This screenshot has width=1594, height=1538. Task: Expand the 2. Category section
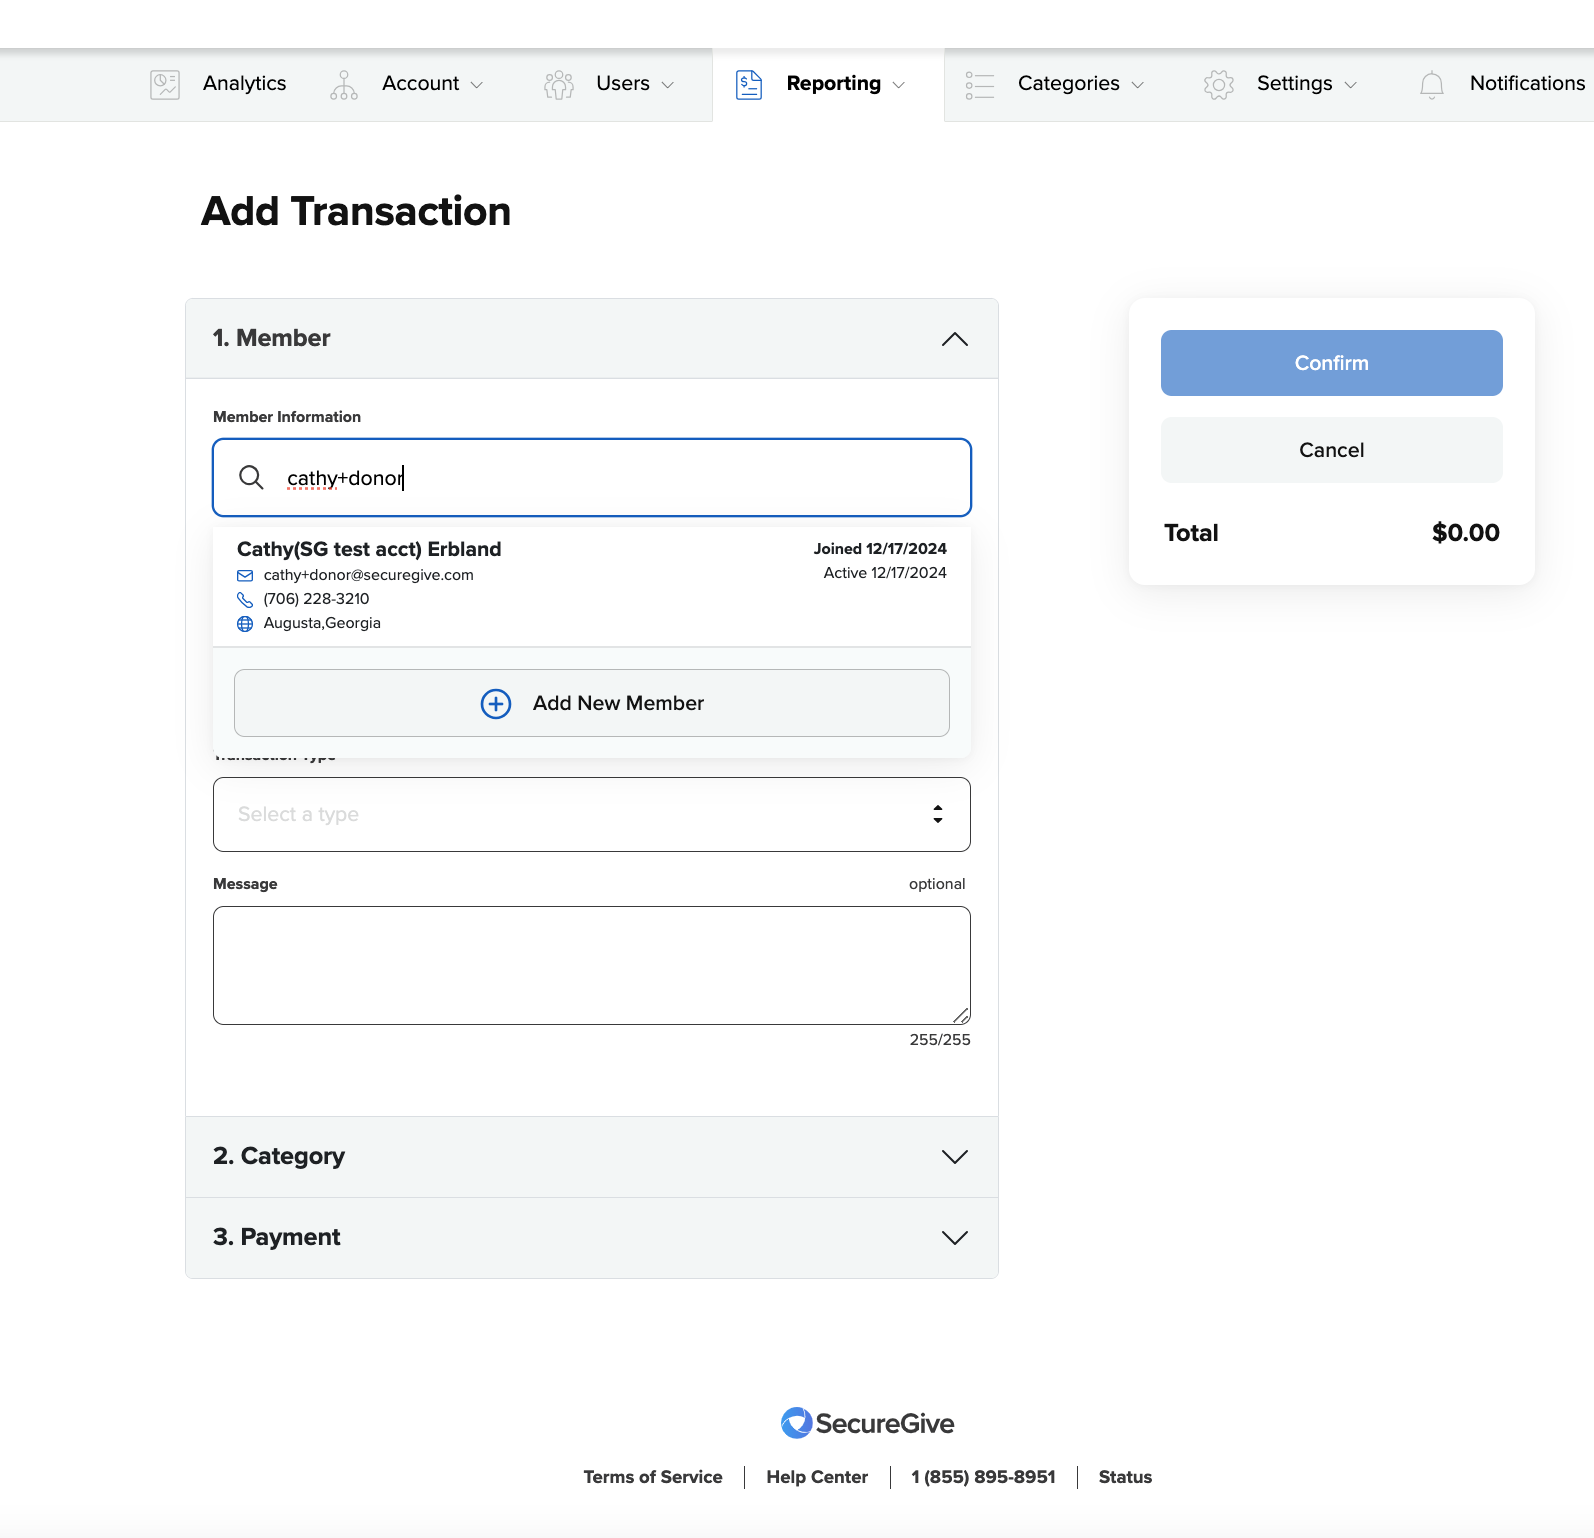(954, 1157)
